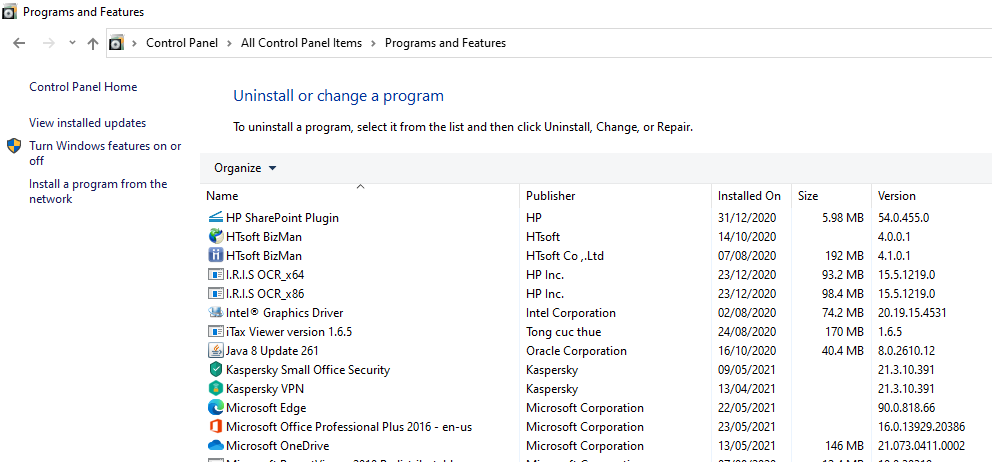The width and height of the screenshot is (992, 462).
Task: Click the iTax Viewer program icon
Action: [x=216, y=332]
